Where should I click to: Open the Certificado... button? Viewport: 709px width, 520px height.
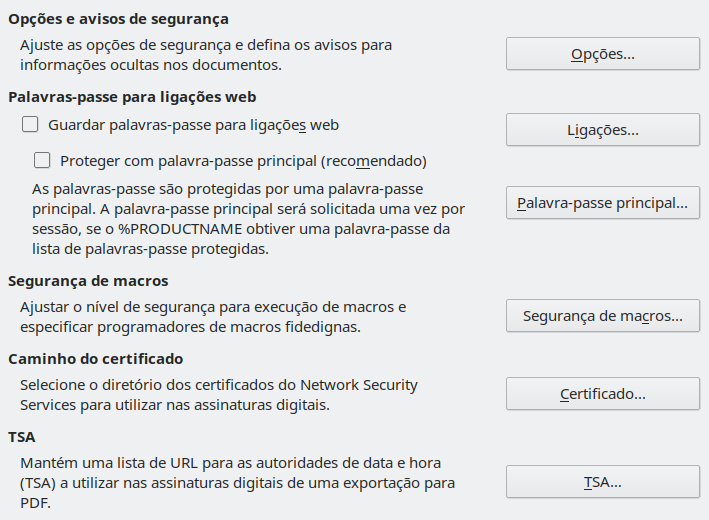(602, 394)
